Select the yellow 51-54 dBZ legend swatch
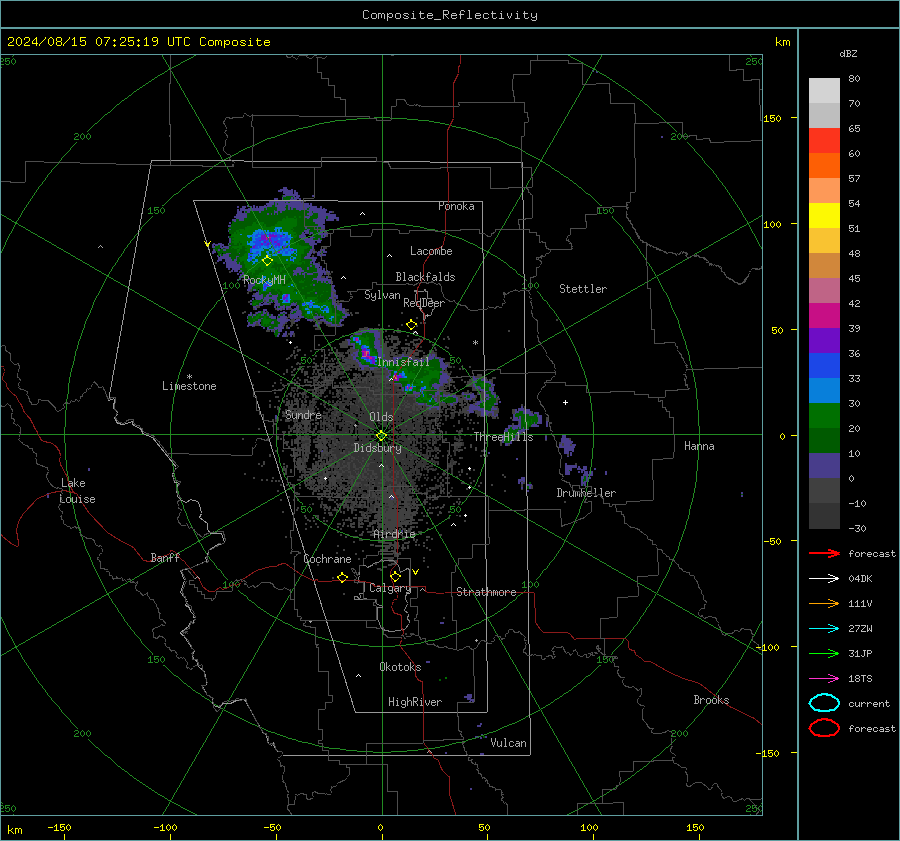This screenshot has height=841, width=900. pos(824,216)
